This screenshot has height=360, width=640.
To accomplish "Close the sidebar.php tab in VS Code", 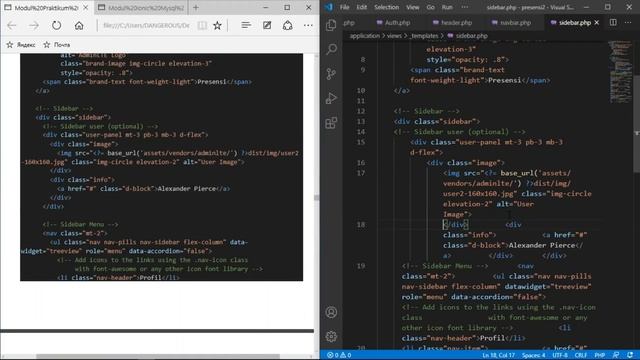I will pos(597,22).
